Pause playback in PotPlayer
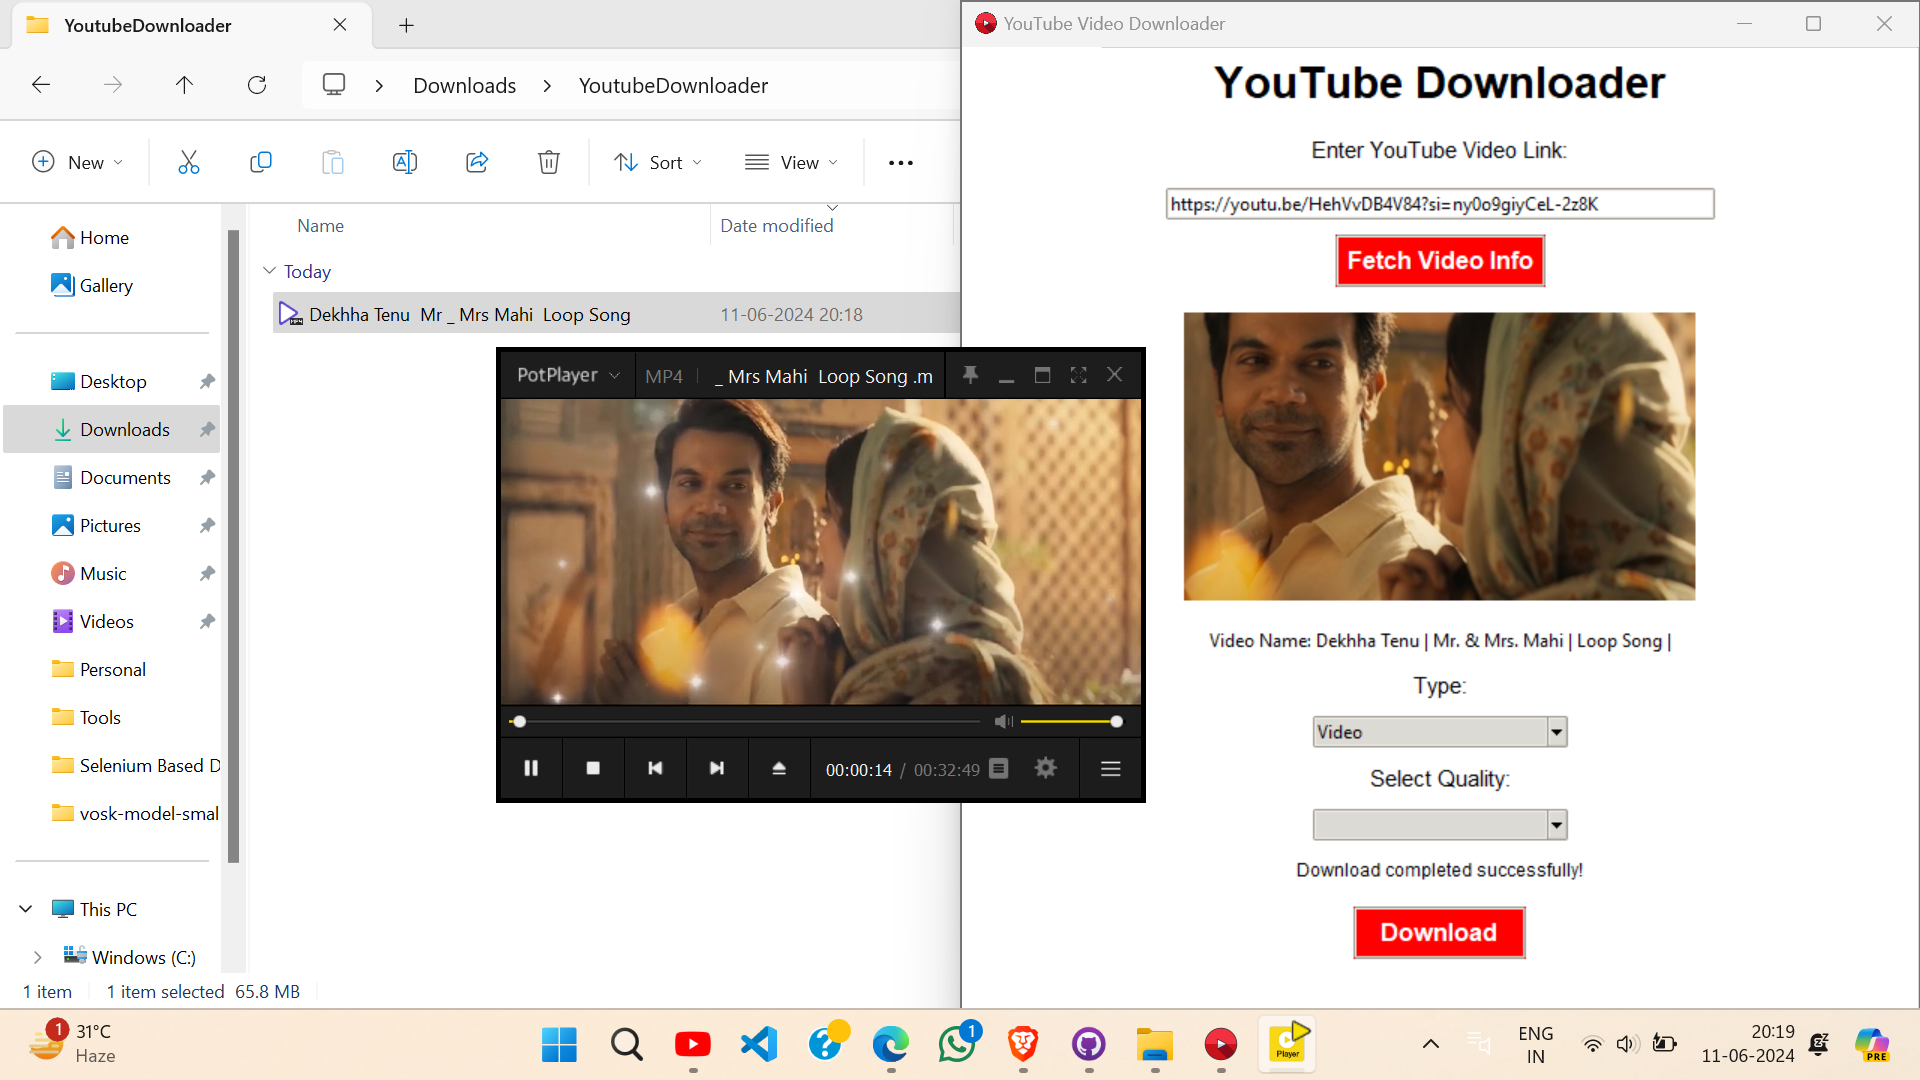Screen dimensions: 1920x1080 (x=531, y=768)
